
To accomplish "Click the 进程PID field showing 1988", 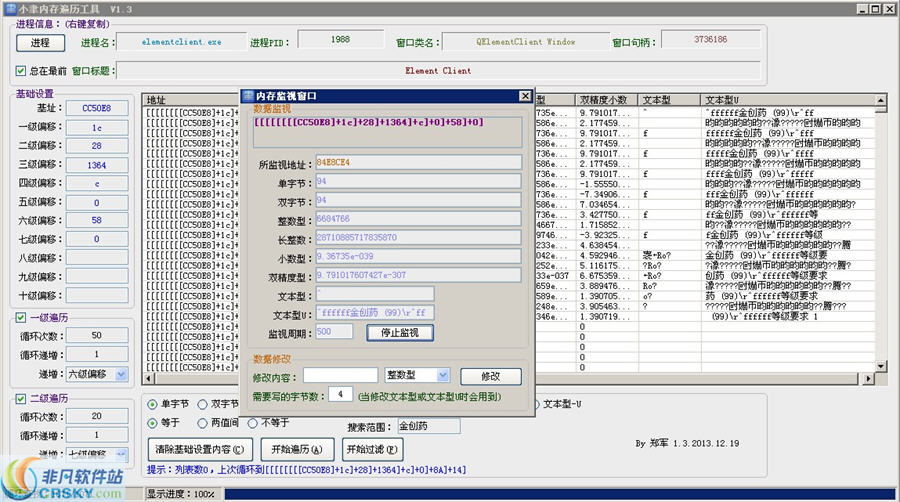I will [341, 40].
